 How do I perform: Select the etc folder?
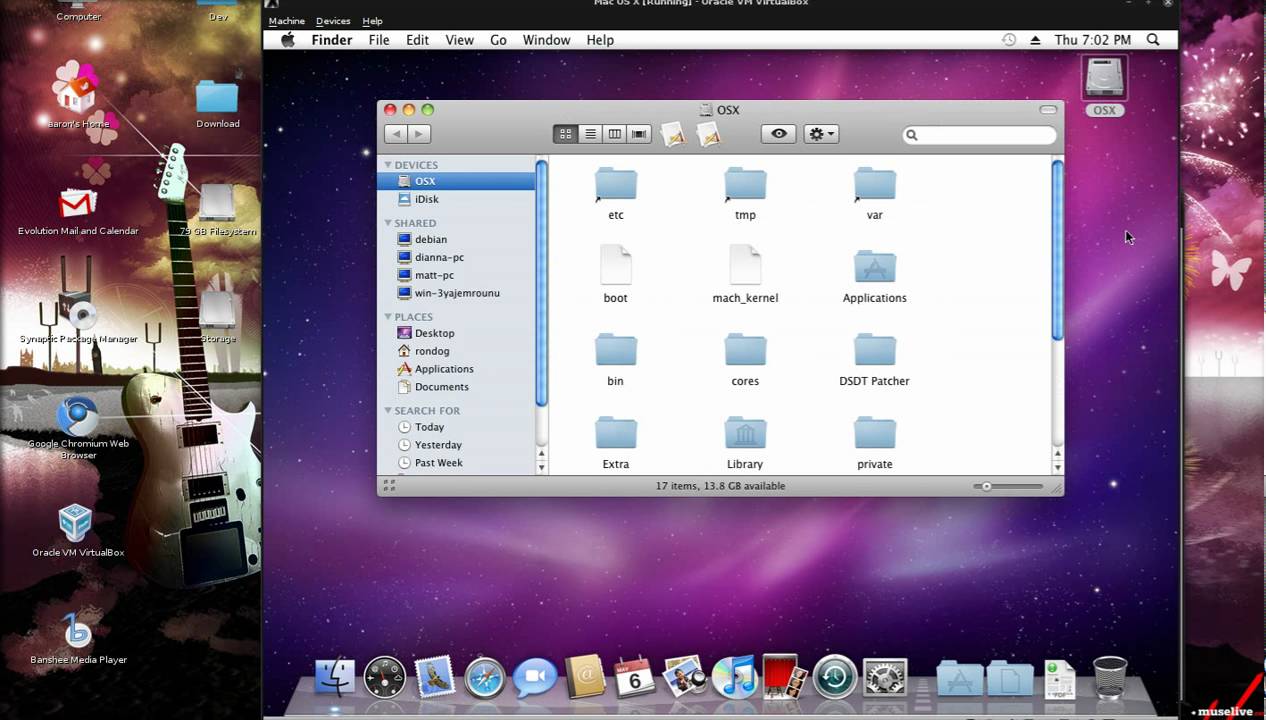pos(616,194)
